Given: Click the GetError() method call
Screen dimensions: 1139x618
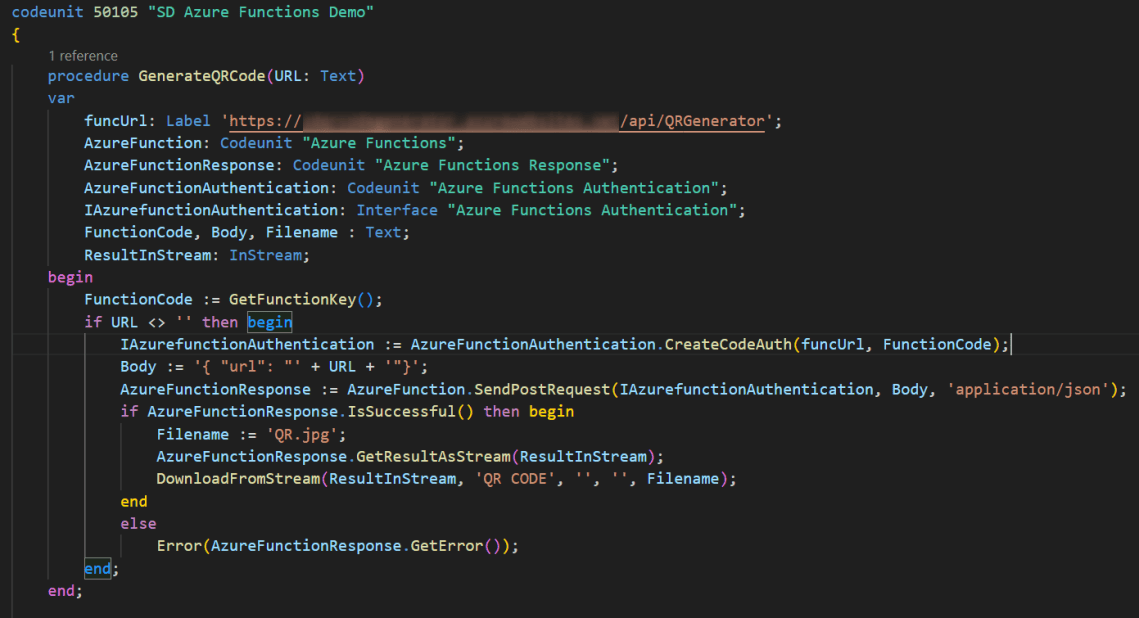Looking at the screenshot, I should (x=455, y=546).
